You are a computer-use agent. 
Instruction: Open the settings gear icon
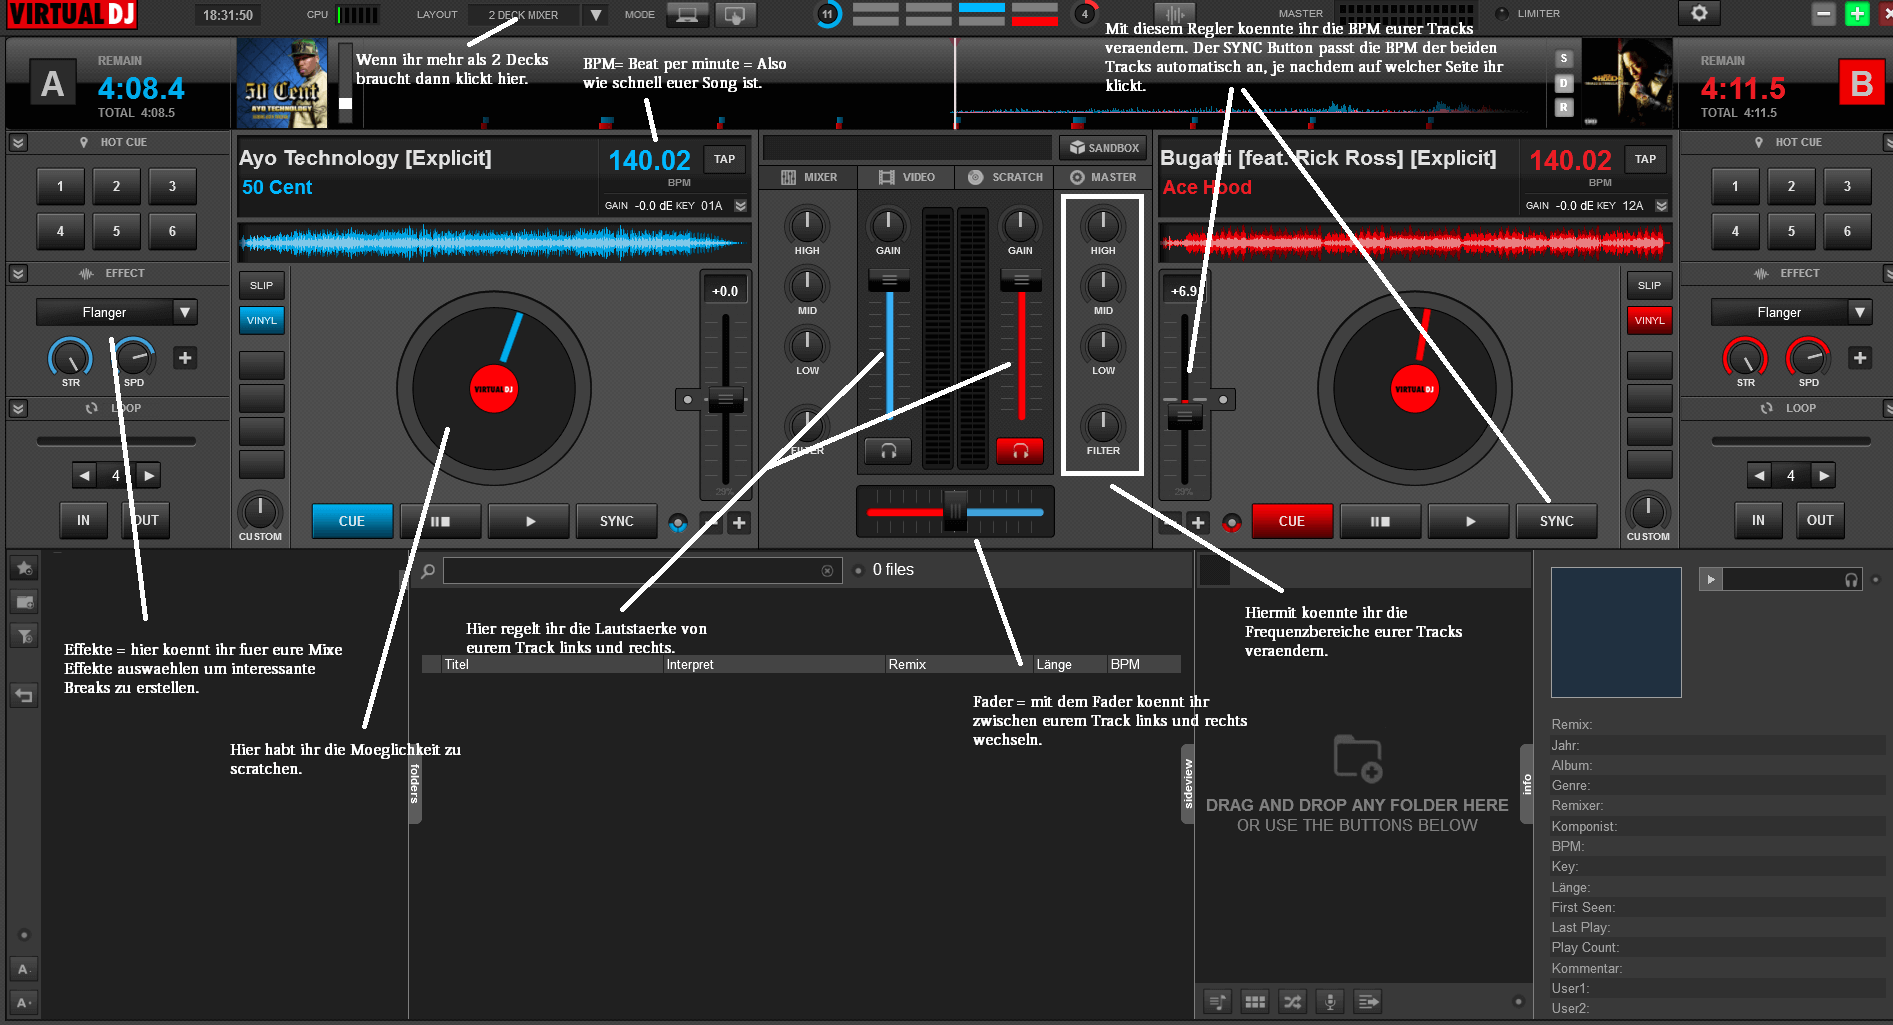[1699, 14]
